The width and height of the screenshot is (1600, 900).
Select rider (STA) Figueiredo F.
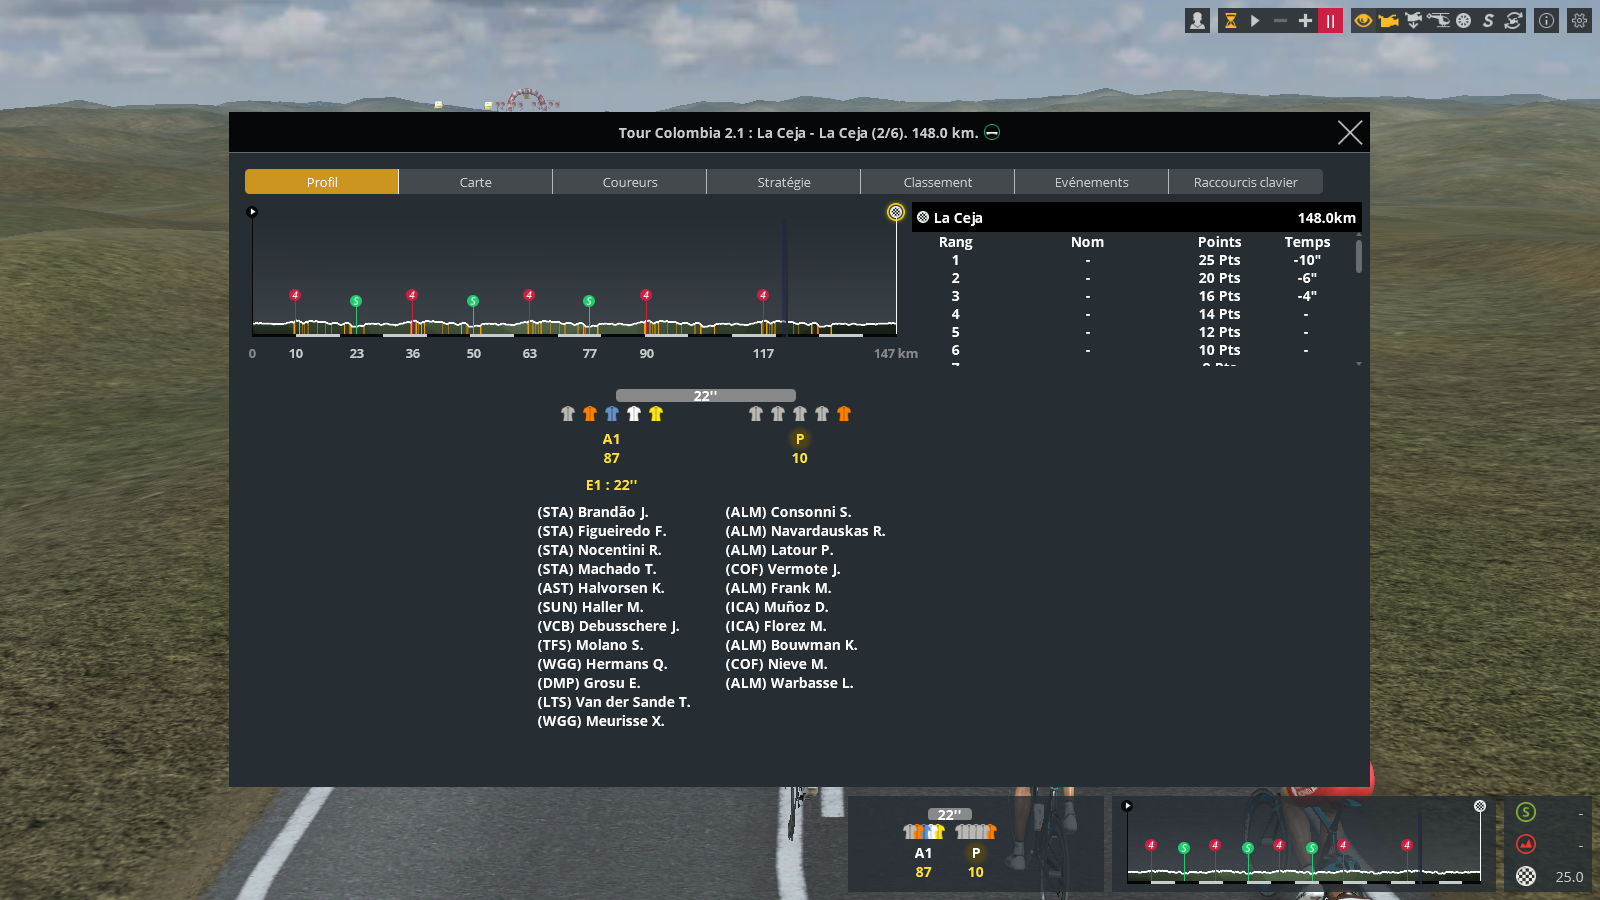pos(602,531)
